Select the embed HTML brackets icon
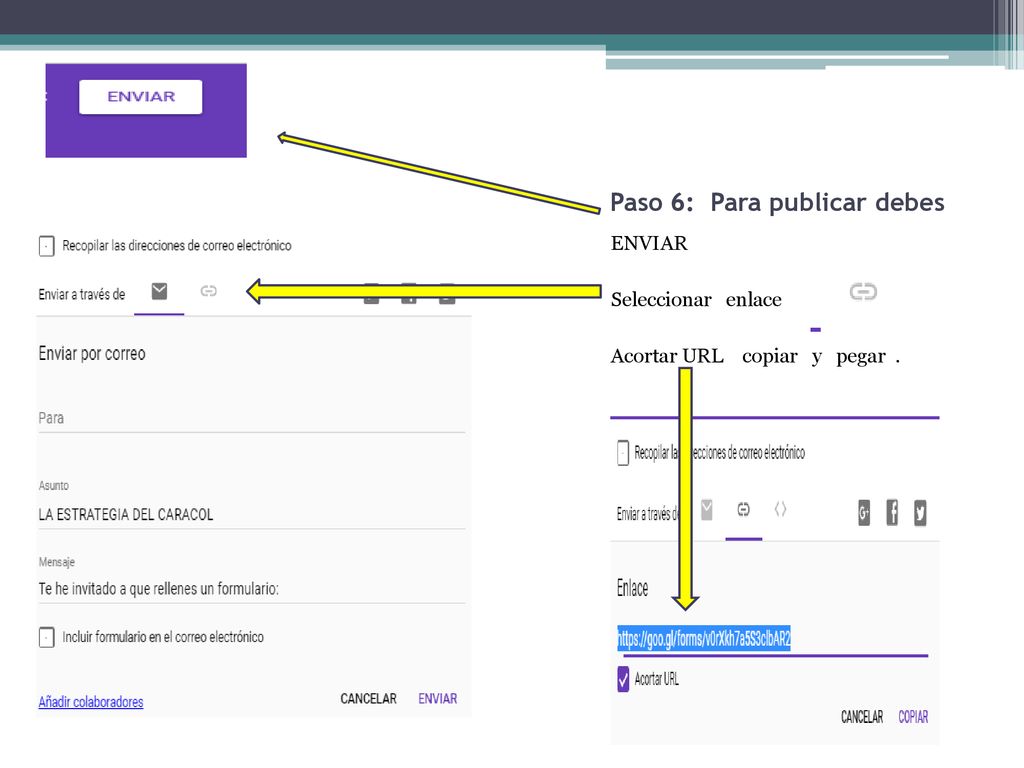 click(780, 509)
